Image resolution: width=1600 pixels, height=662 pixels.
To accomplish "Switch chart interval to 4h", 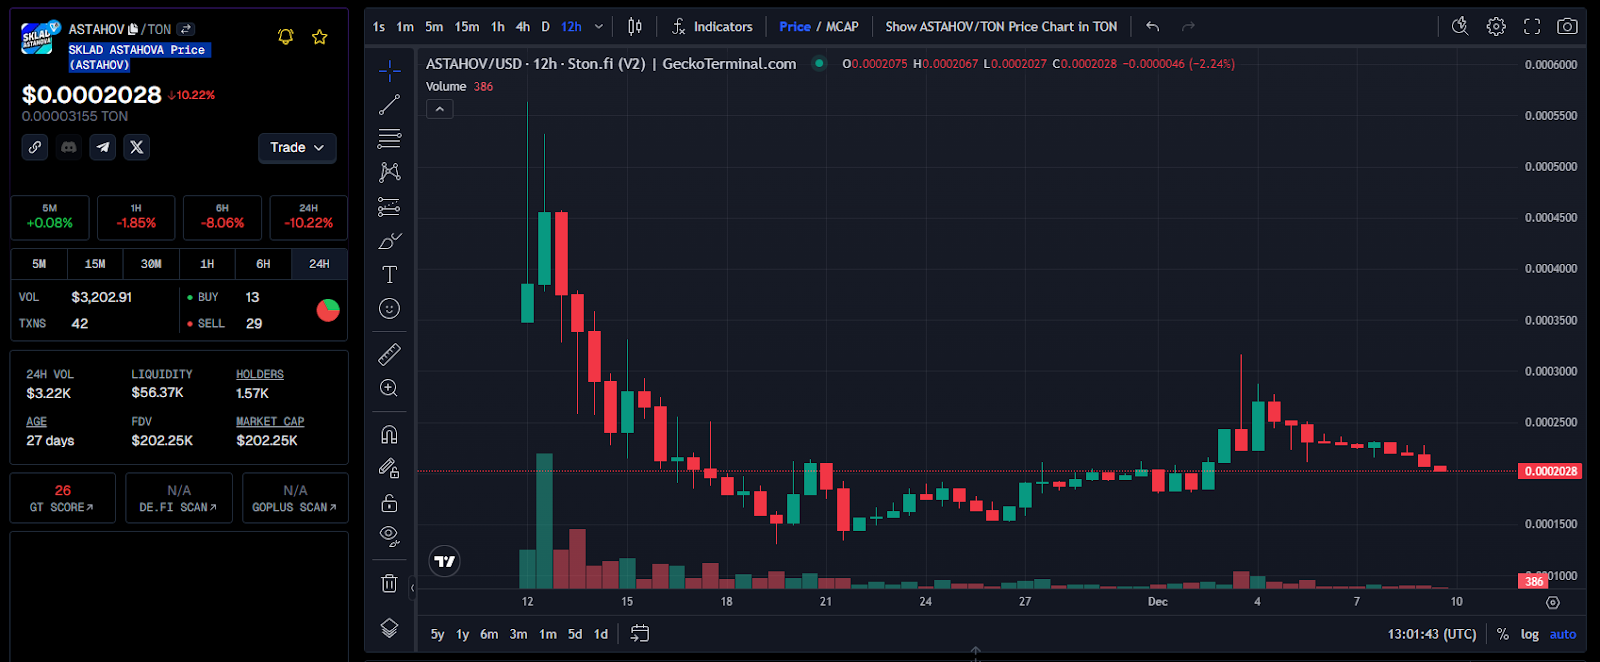I will coord(523,27).
